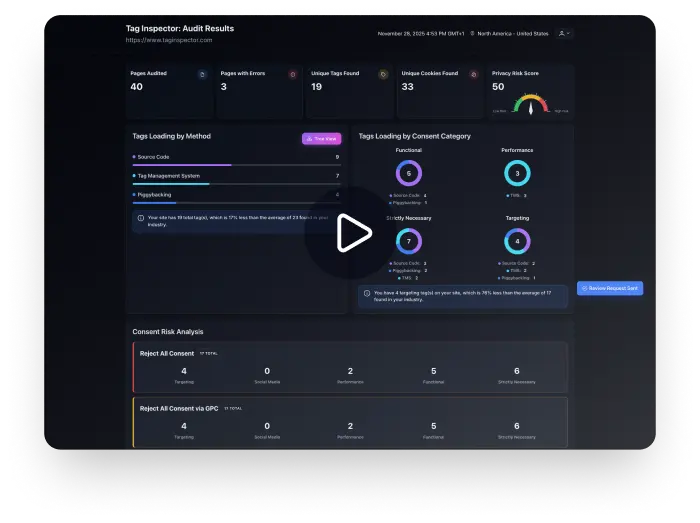This screenshot has height=523, width=700.
Task: Click the cookie icon on Unique Cookies Found card
Action: (x=474, y=75)
